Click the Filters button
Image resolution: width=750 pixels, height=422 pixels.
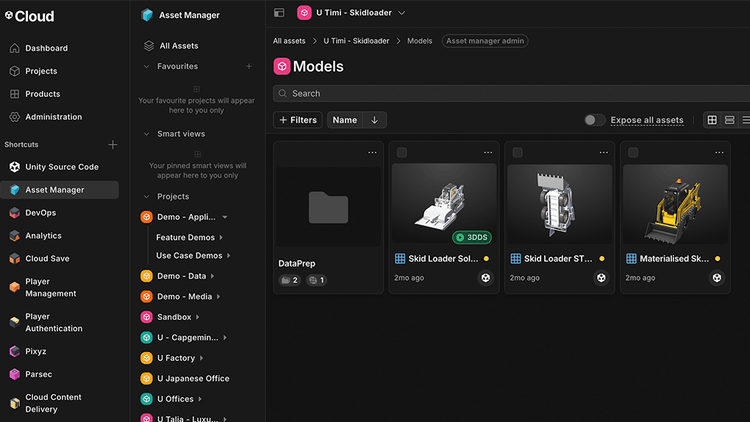point(298,120)
